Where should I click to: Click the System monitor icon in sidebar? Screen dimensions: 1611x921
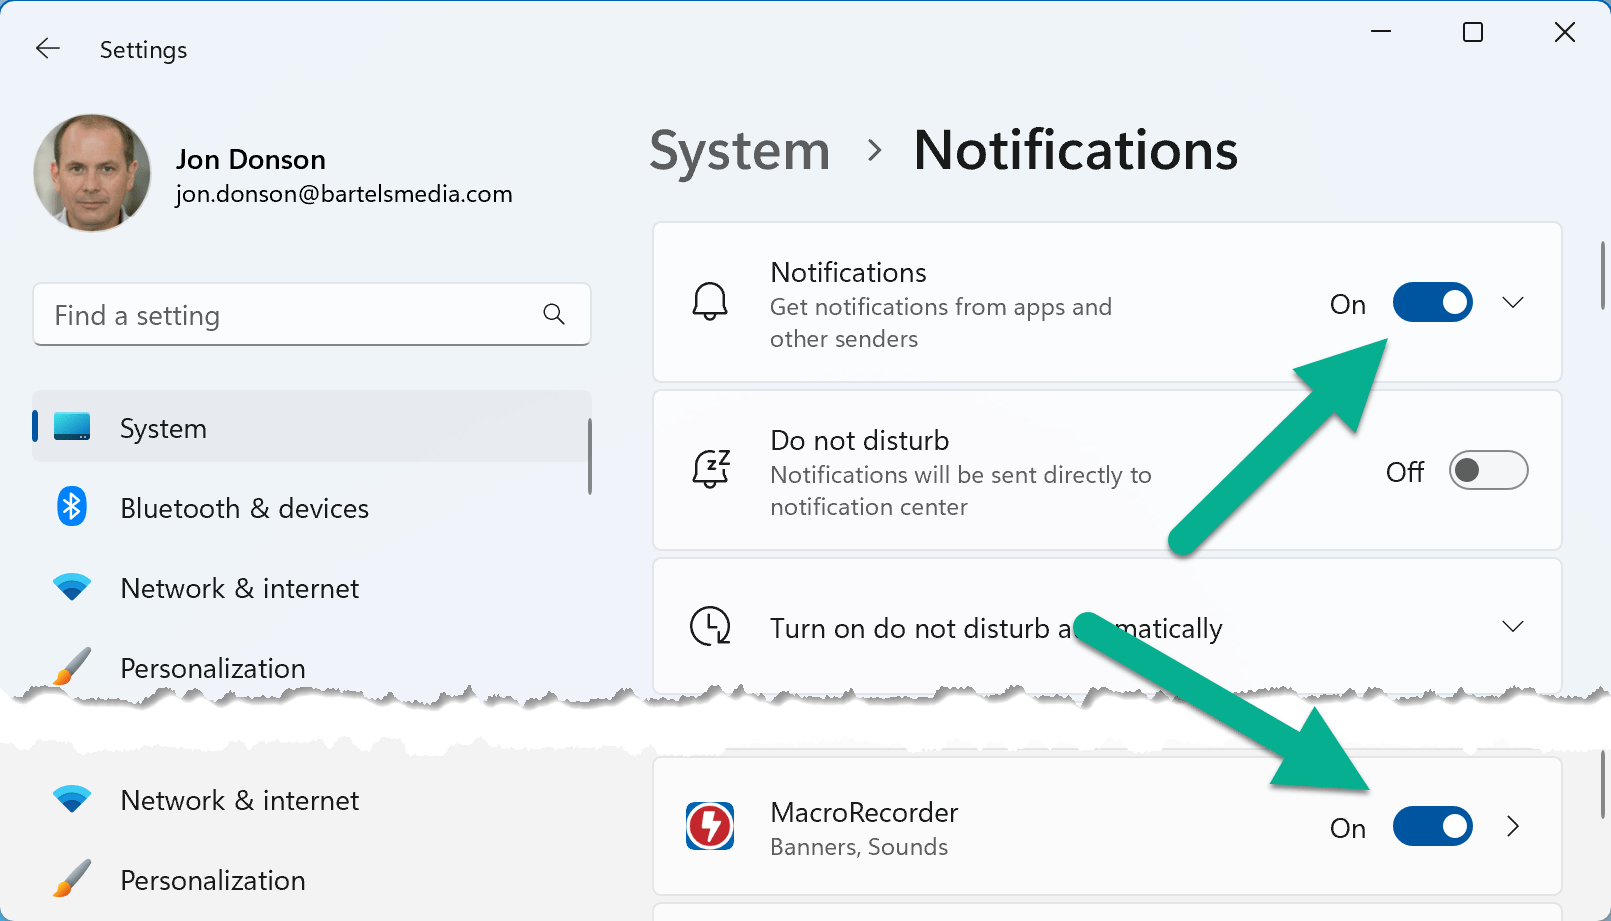72,427
